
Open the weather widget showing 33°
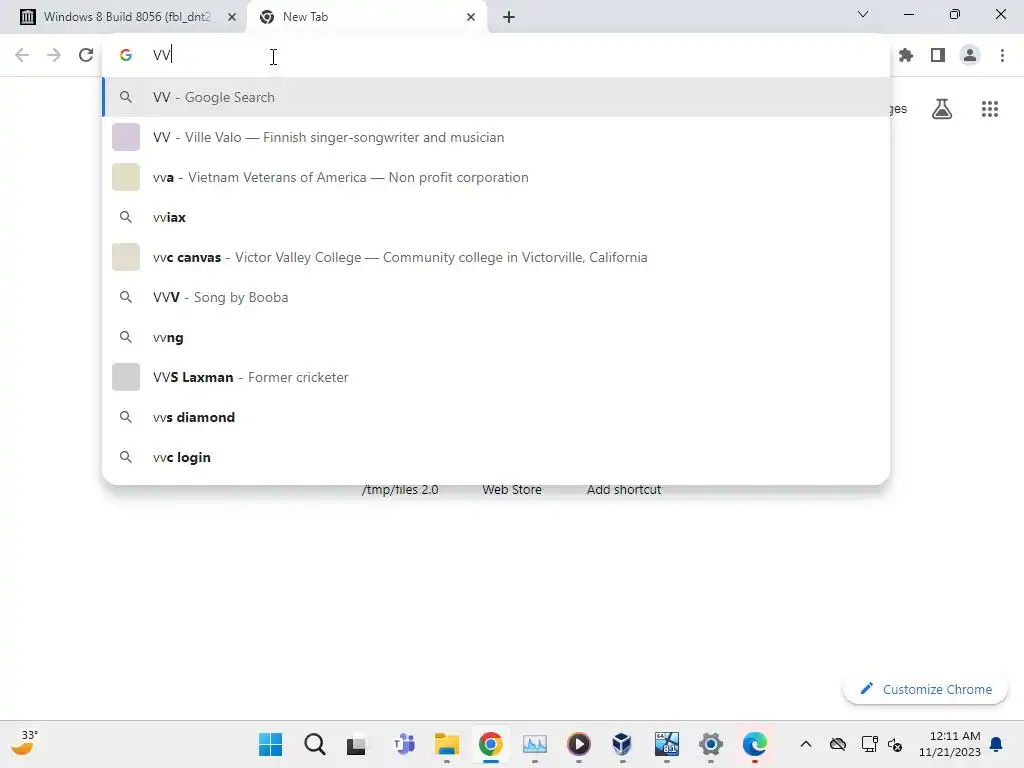24,743
